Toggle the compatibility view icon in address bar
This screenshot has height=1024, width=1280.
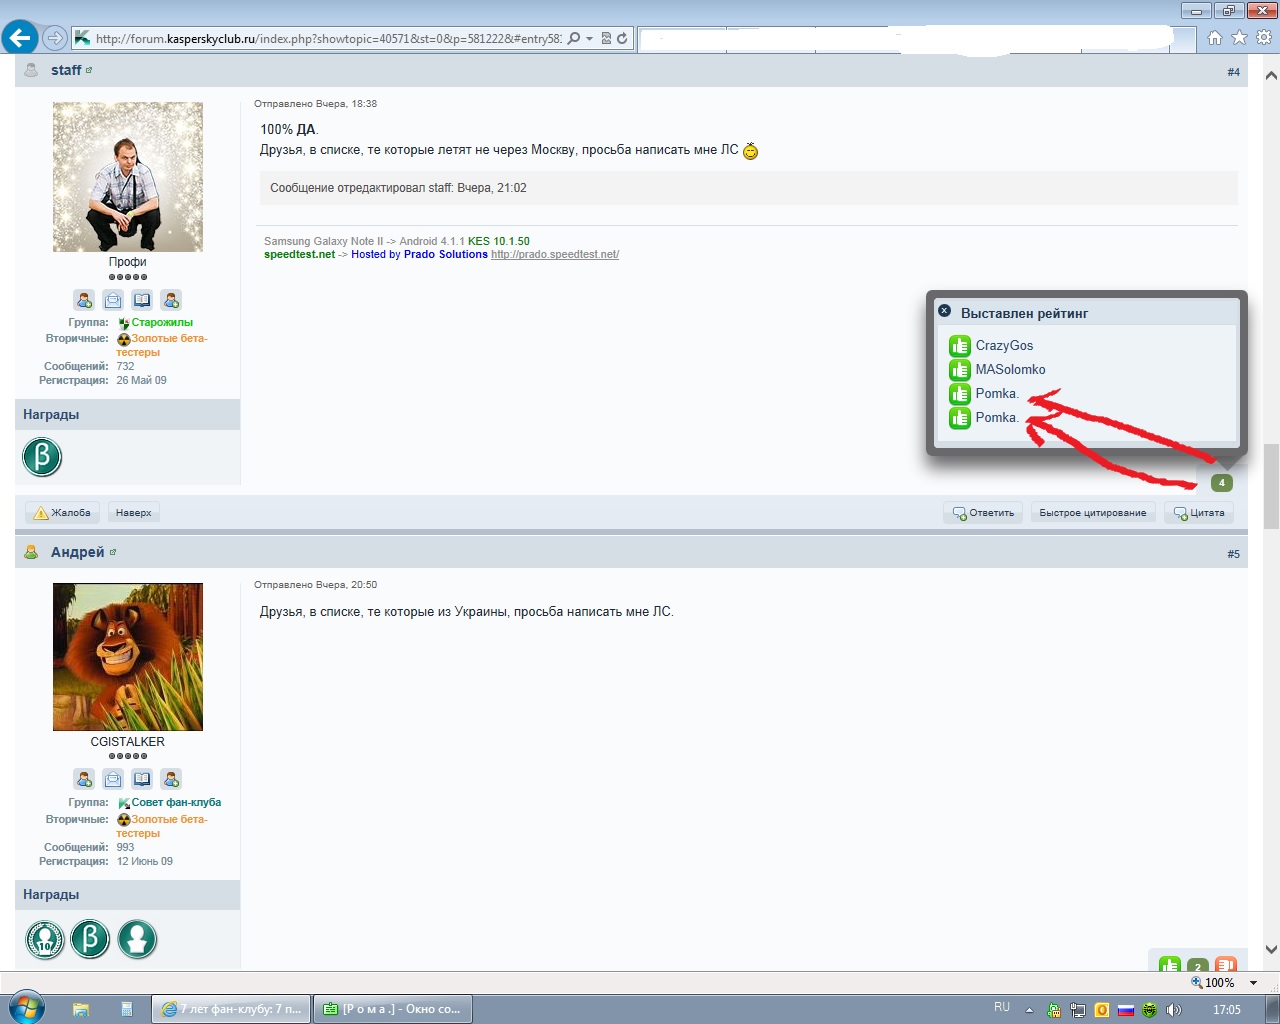(x=606, y=39)
